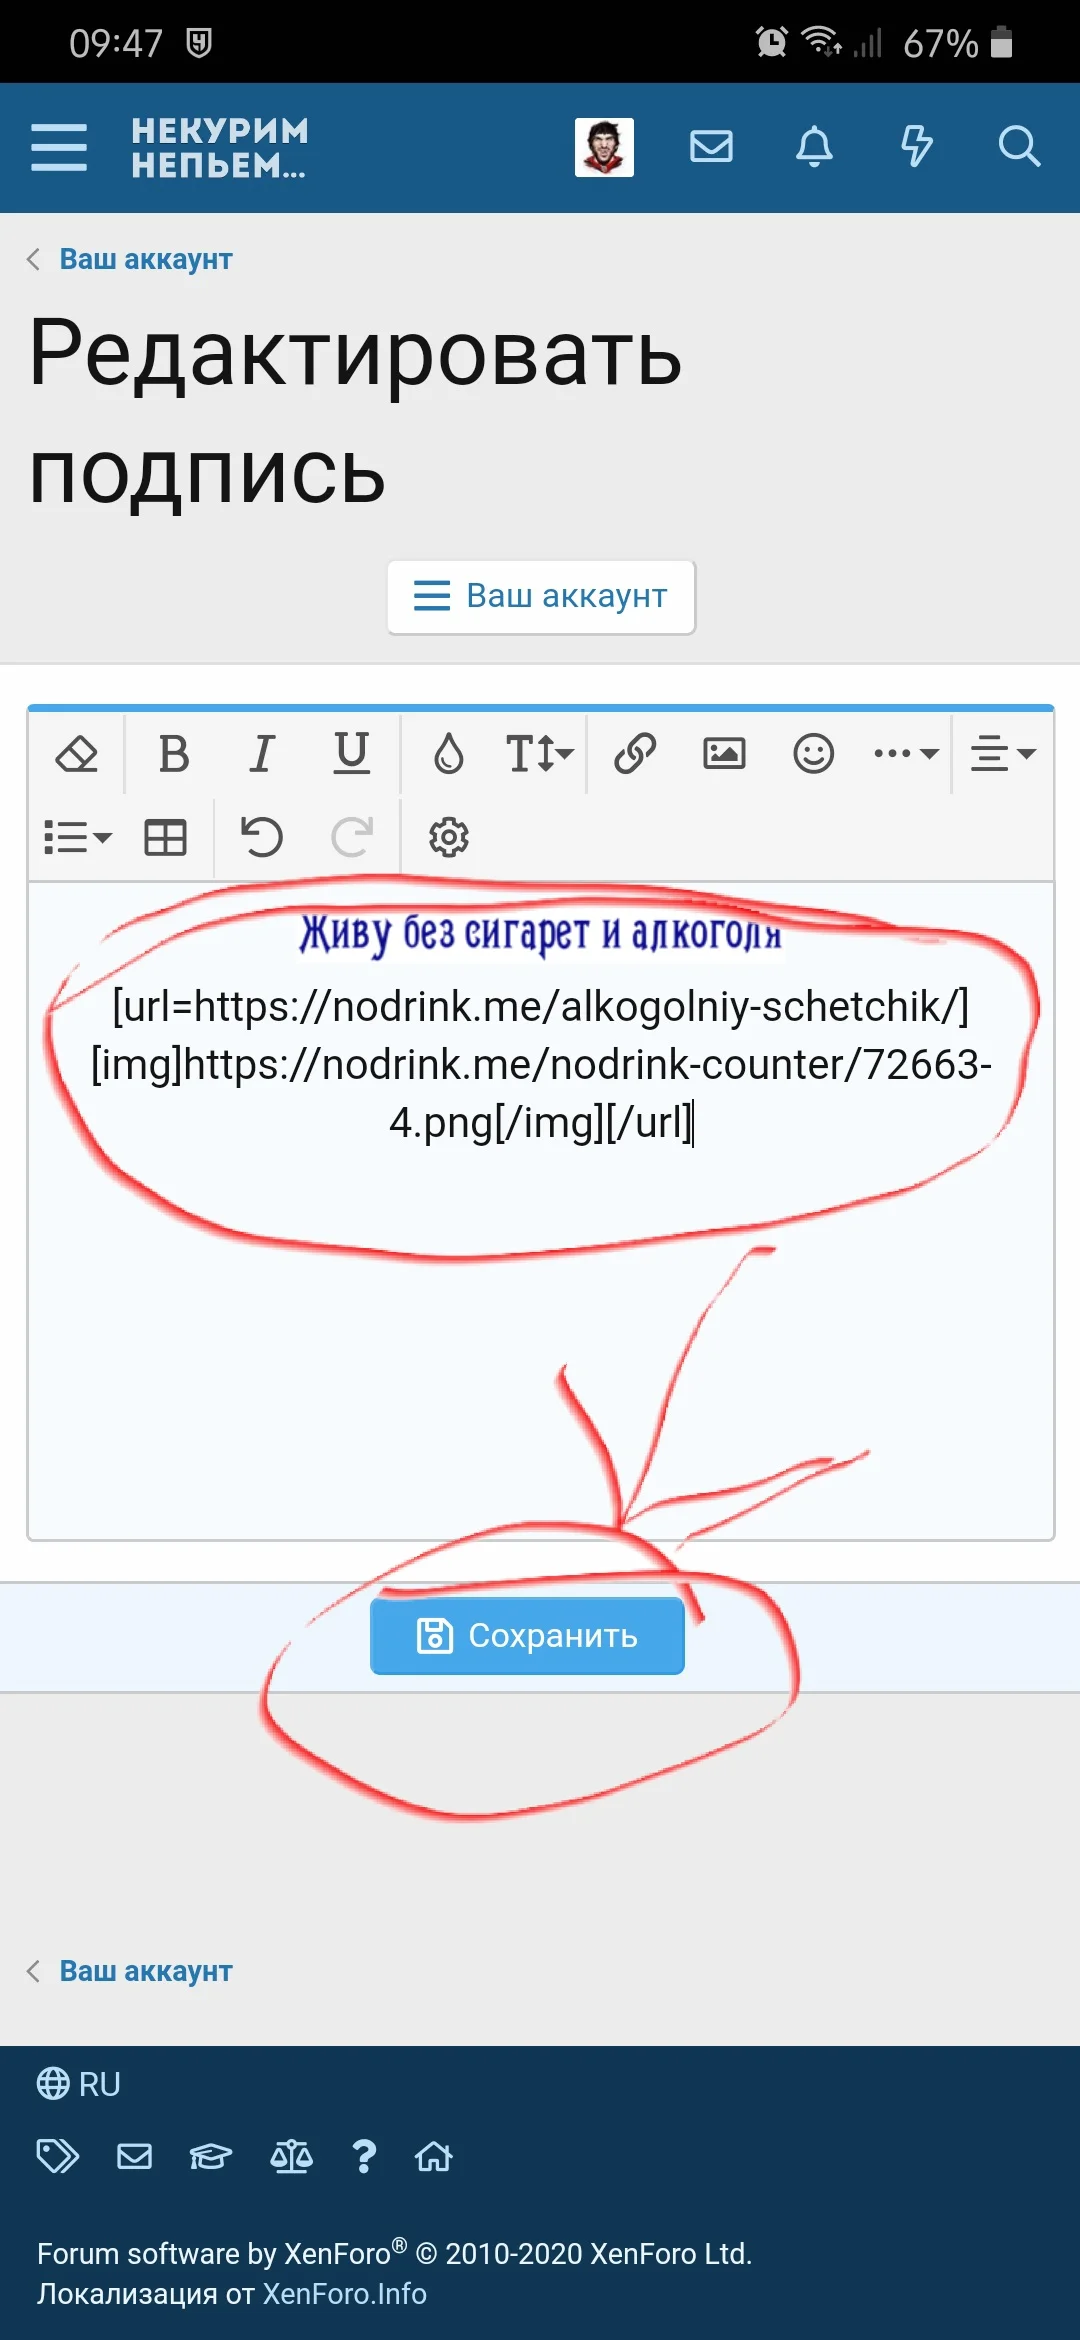Check the alarm icon in status bar
Viewport: 1080px width, 2340px height.
click(771, 42)
